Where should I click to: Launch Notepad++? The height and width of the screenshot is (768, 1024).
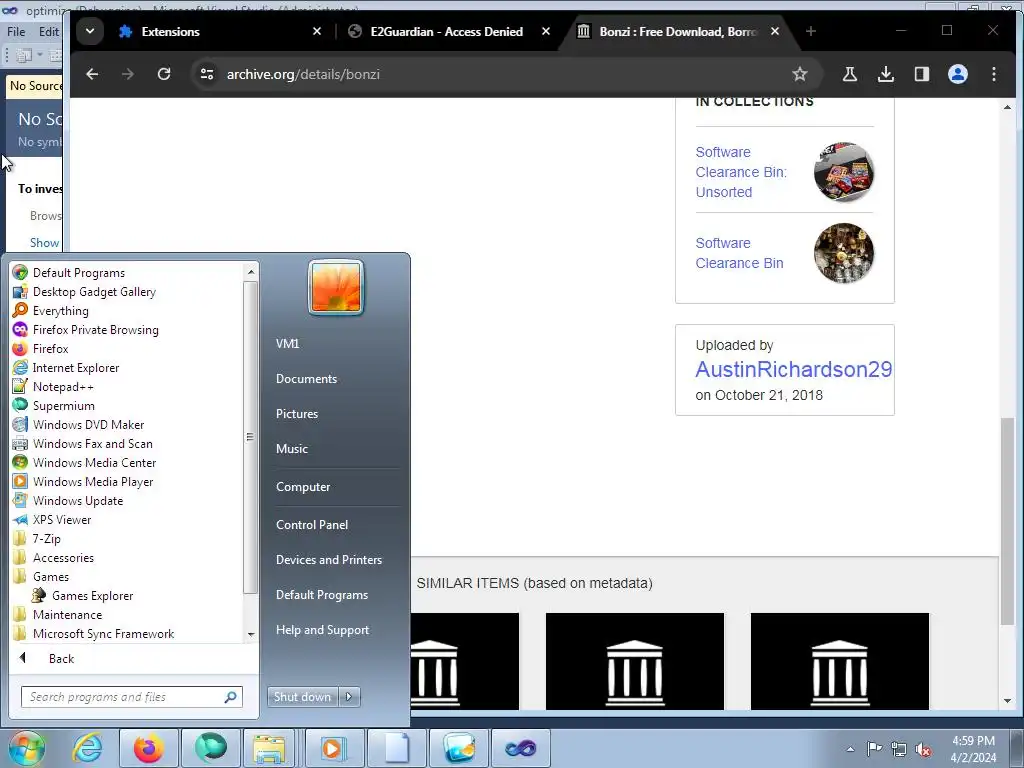coord(63,387)
